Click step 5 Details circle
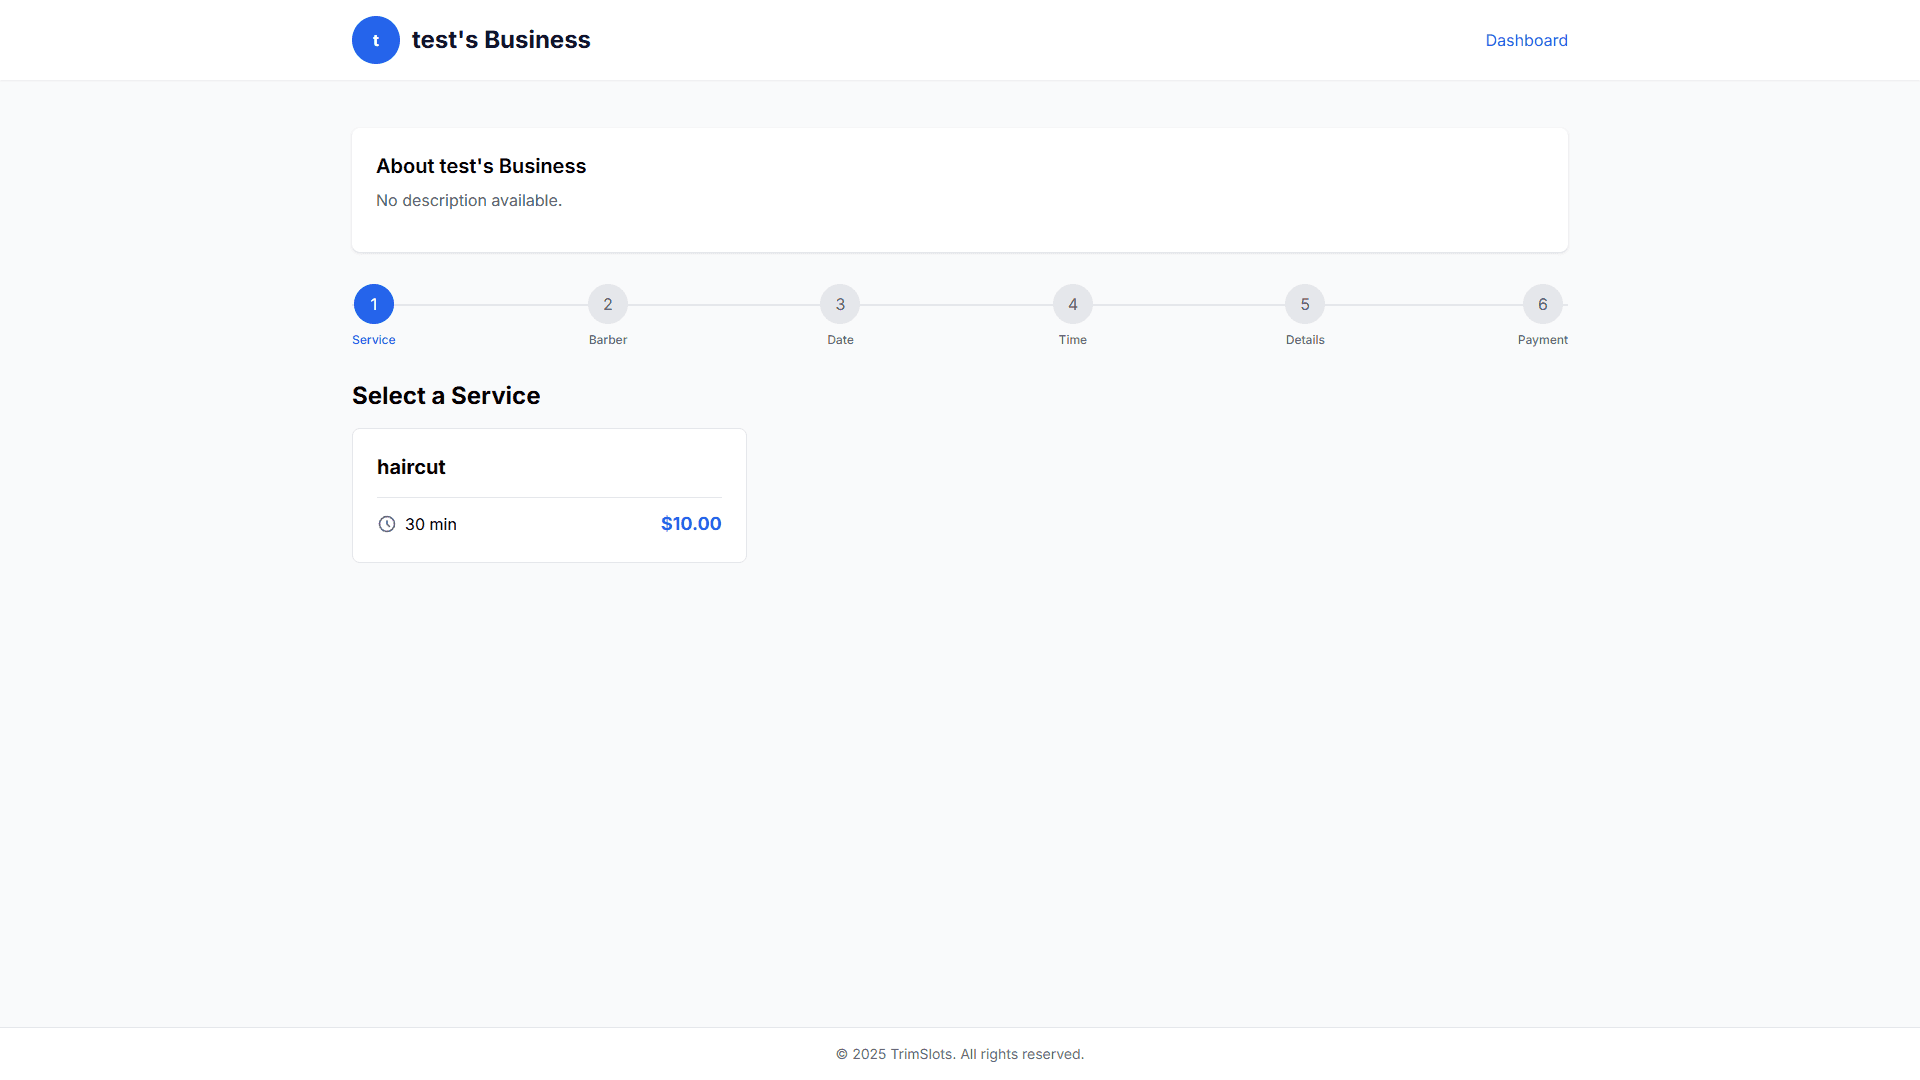 (1305, 304)
